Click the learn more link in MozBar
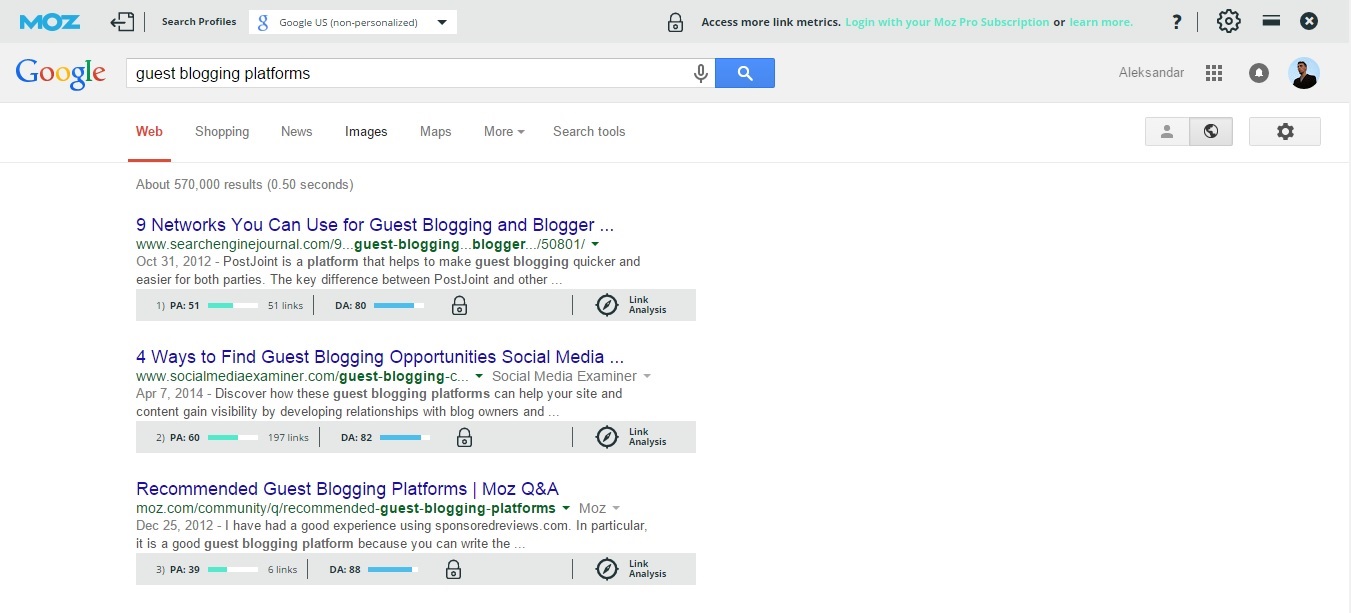This screenshot has height=613, width=1351. point(1101,22)
